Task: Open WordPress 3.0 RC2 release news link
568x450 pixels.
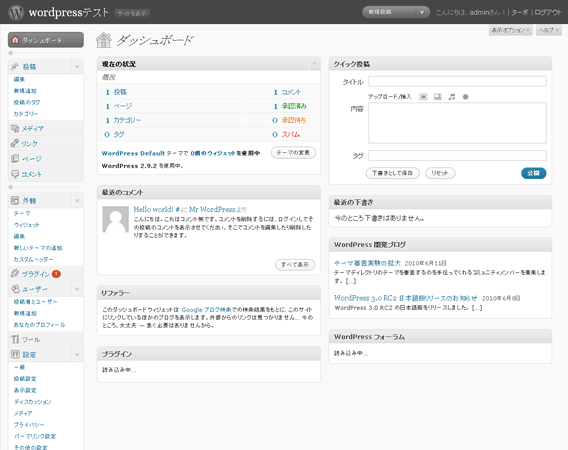Action: (406, 298)
